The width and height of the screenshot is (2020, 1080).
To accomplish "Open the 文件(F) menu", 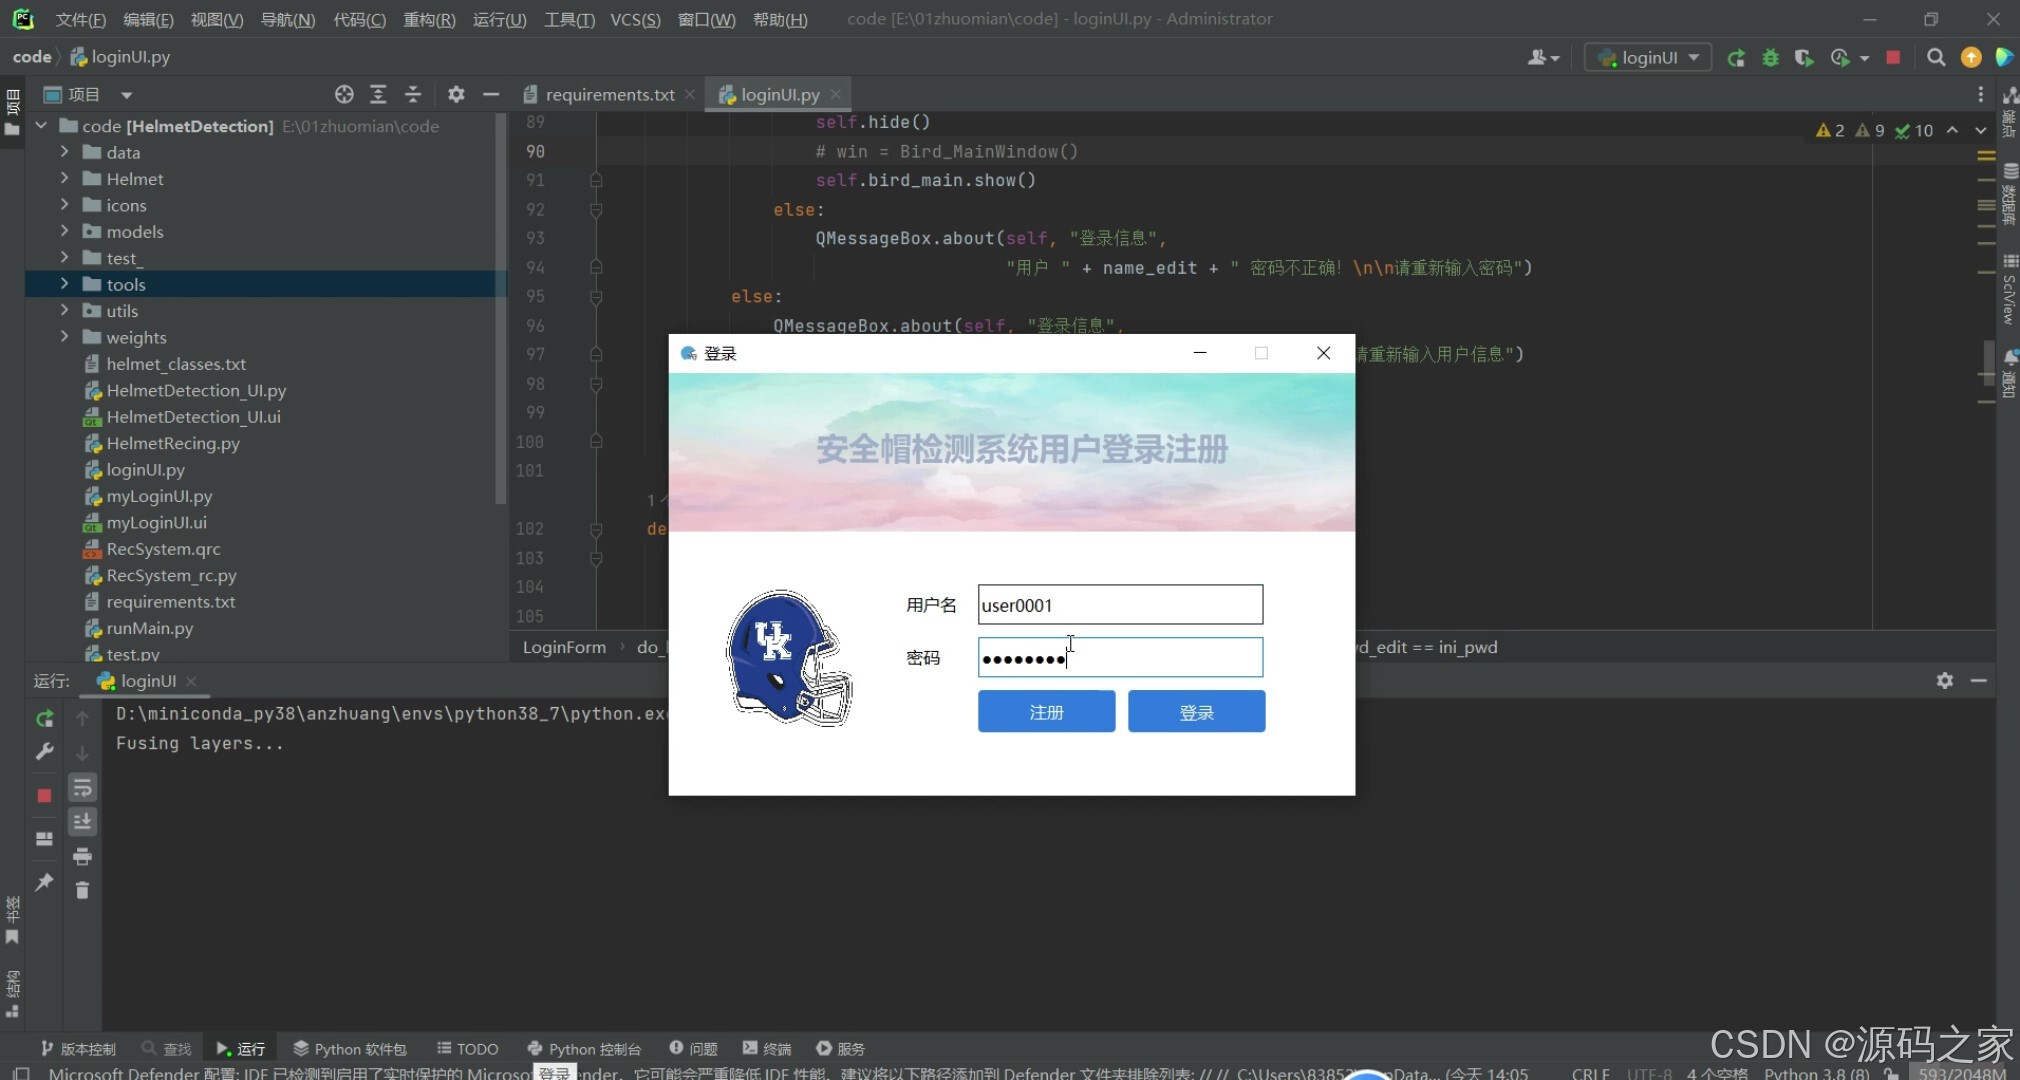I will (x=80, y=19).
